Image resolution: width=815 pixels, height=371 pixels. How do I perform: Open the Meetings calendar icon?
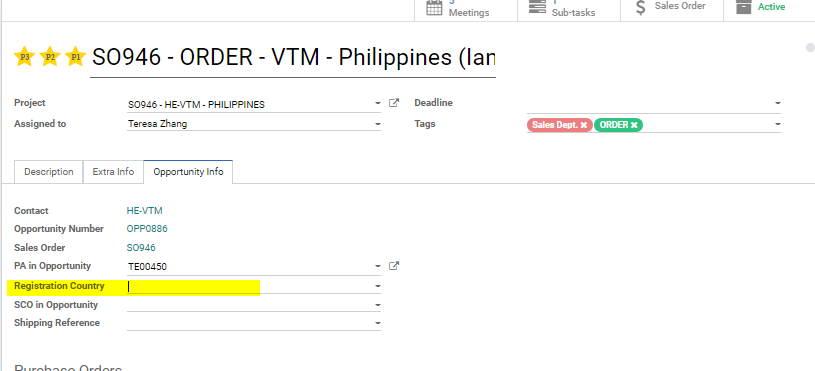[435, 7]
